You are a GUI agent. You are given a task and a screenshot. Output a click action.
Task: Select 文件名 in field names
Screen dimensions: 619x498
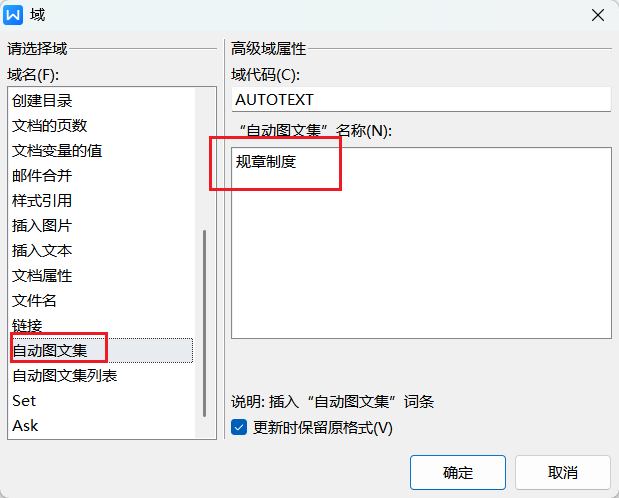coord(35,301)
